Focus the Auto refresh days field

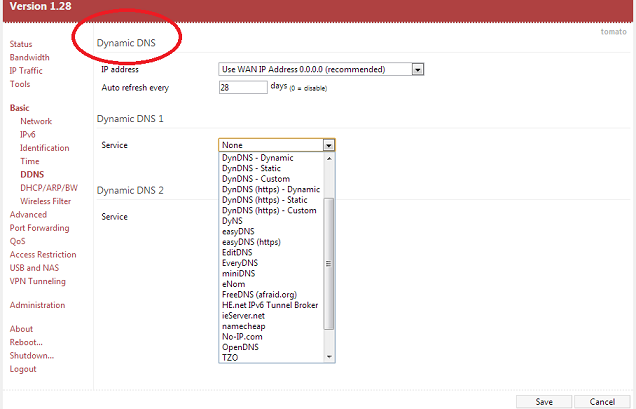(243, 87)
